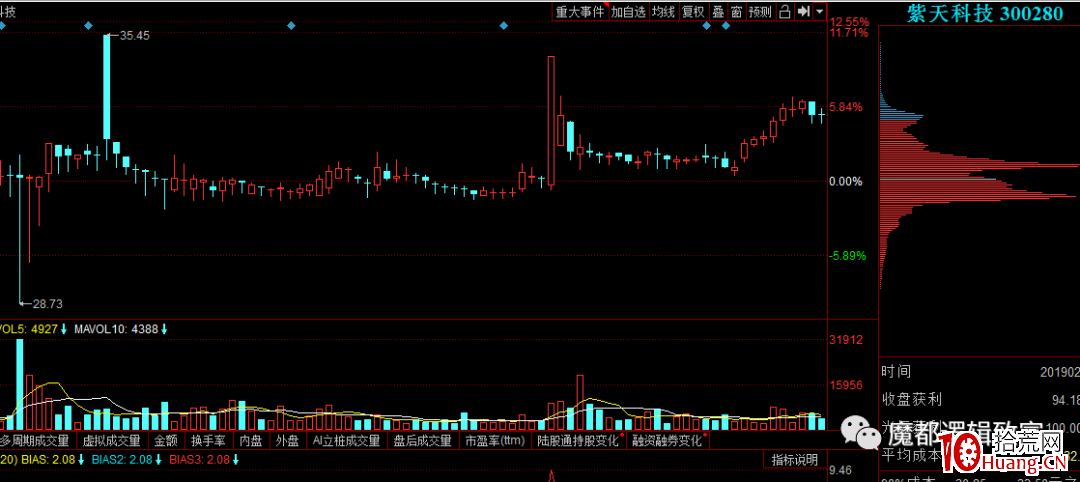Screen dimensions: 1080x482
Task: Click the 11.71% axis label
Action: 850,32
